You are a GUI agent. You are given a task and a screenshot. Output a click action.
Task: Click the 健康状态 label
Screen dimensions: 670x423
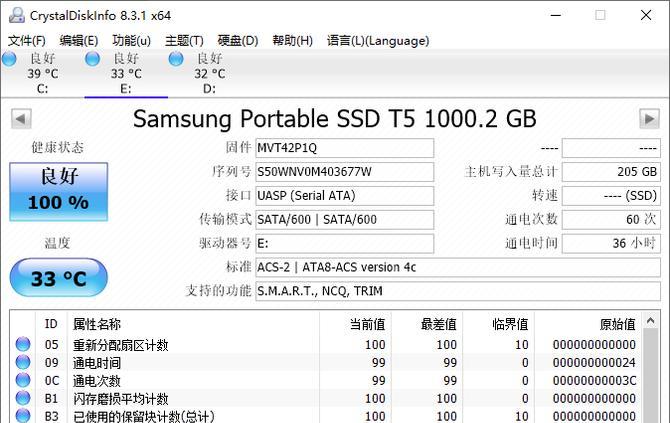point(57,147)
